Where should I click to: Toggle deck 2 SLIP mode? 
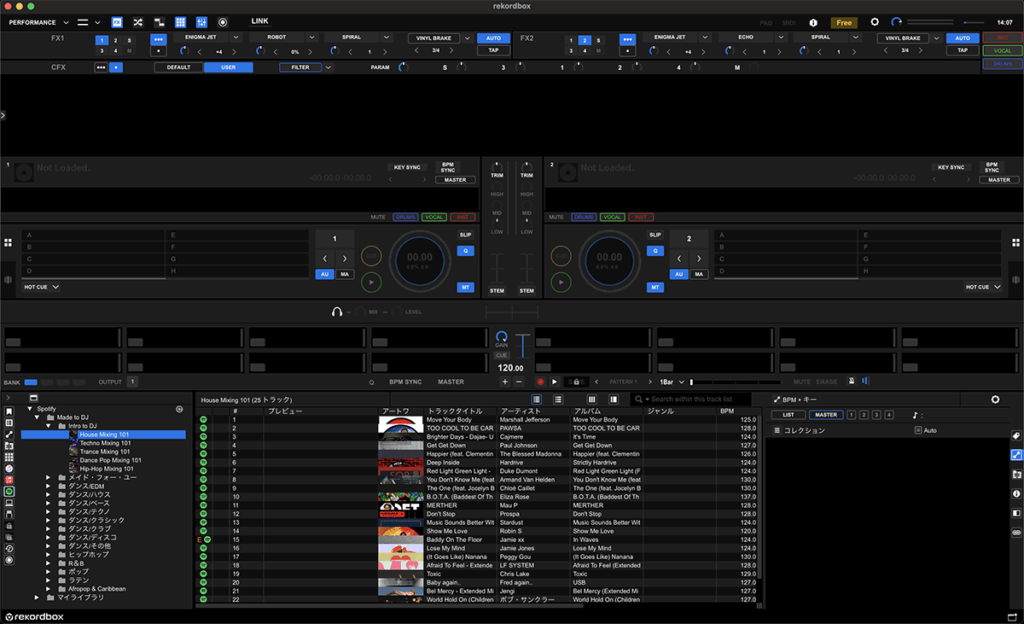point(655,235)
